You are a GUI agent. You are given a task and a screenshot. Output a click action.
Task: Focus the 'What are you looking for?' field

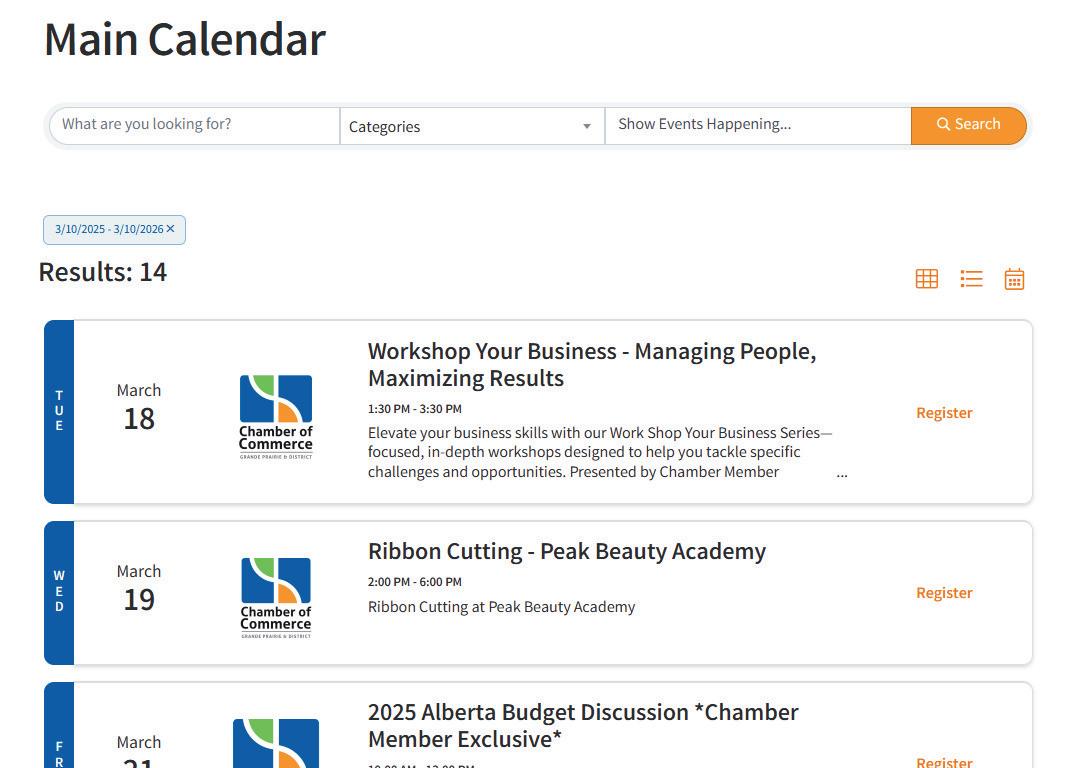(x=195, y=125)
